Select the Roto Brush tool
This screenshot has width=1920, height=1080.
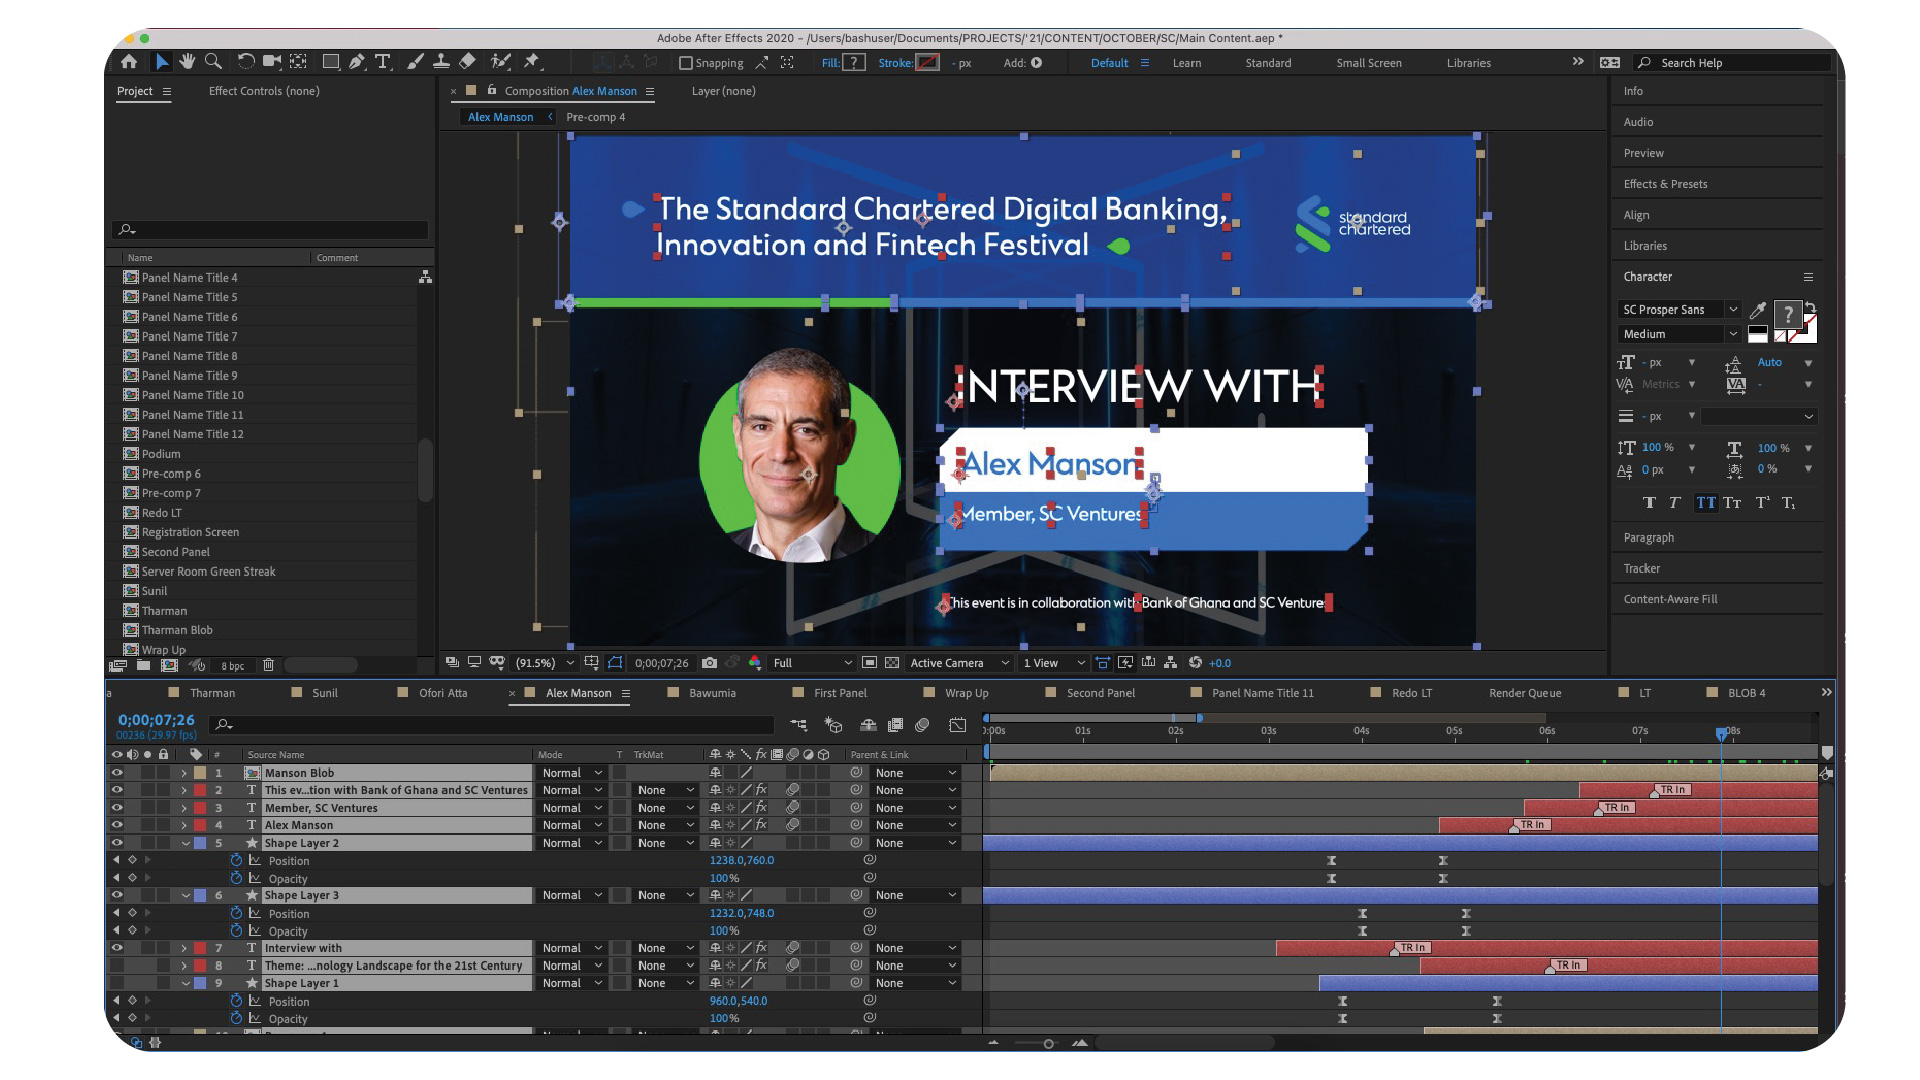[500, 62]
